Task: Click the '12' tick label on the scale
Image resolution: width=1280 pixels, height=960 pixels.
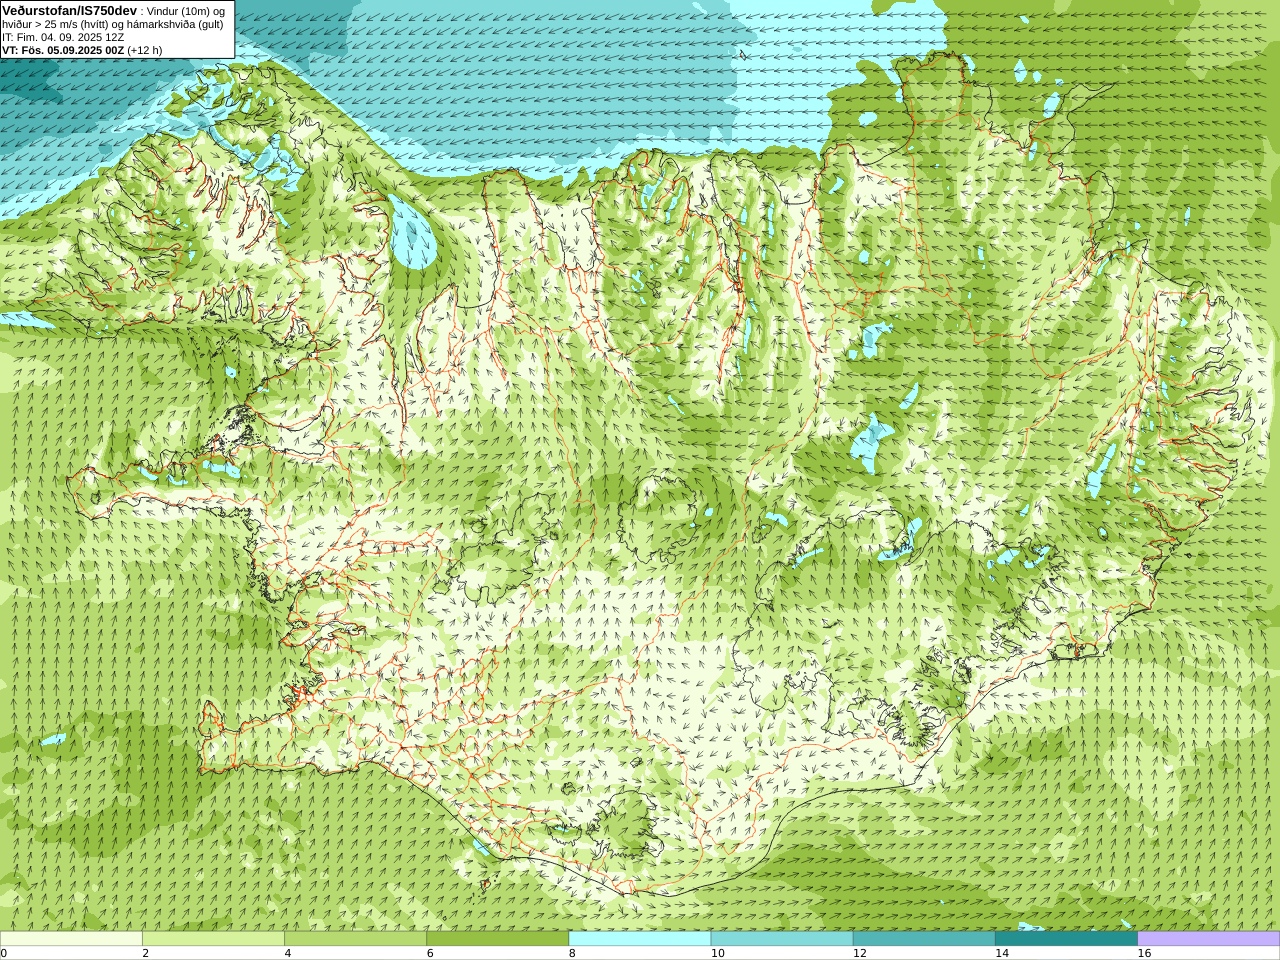Action: click(859, 953)
